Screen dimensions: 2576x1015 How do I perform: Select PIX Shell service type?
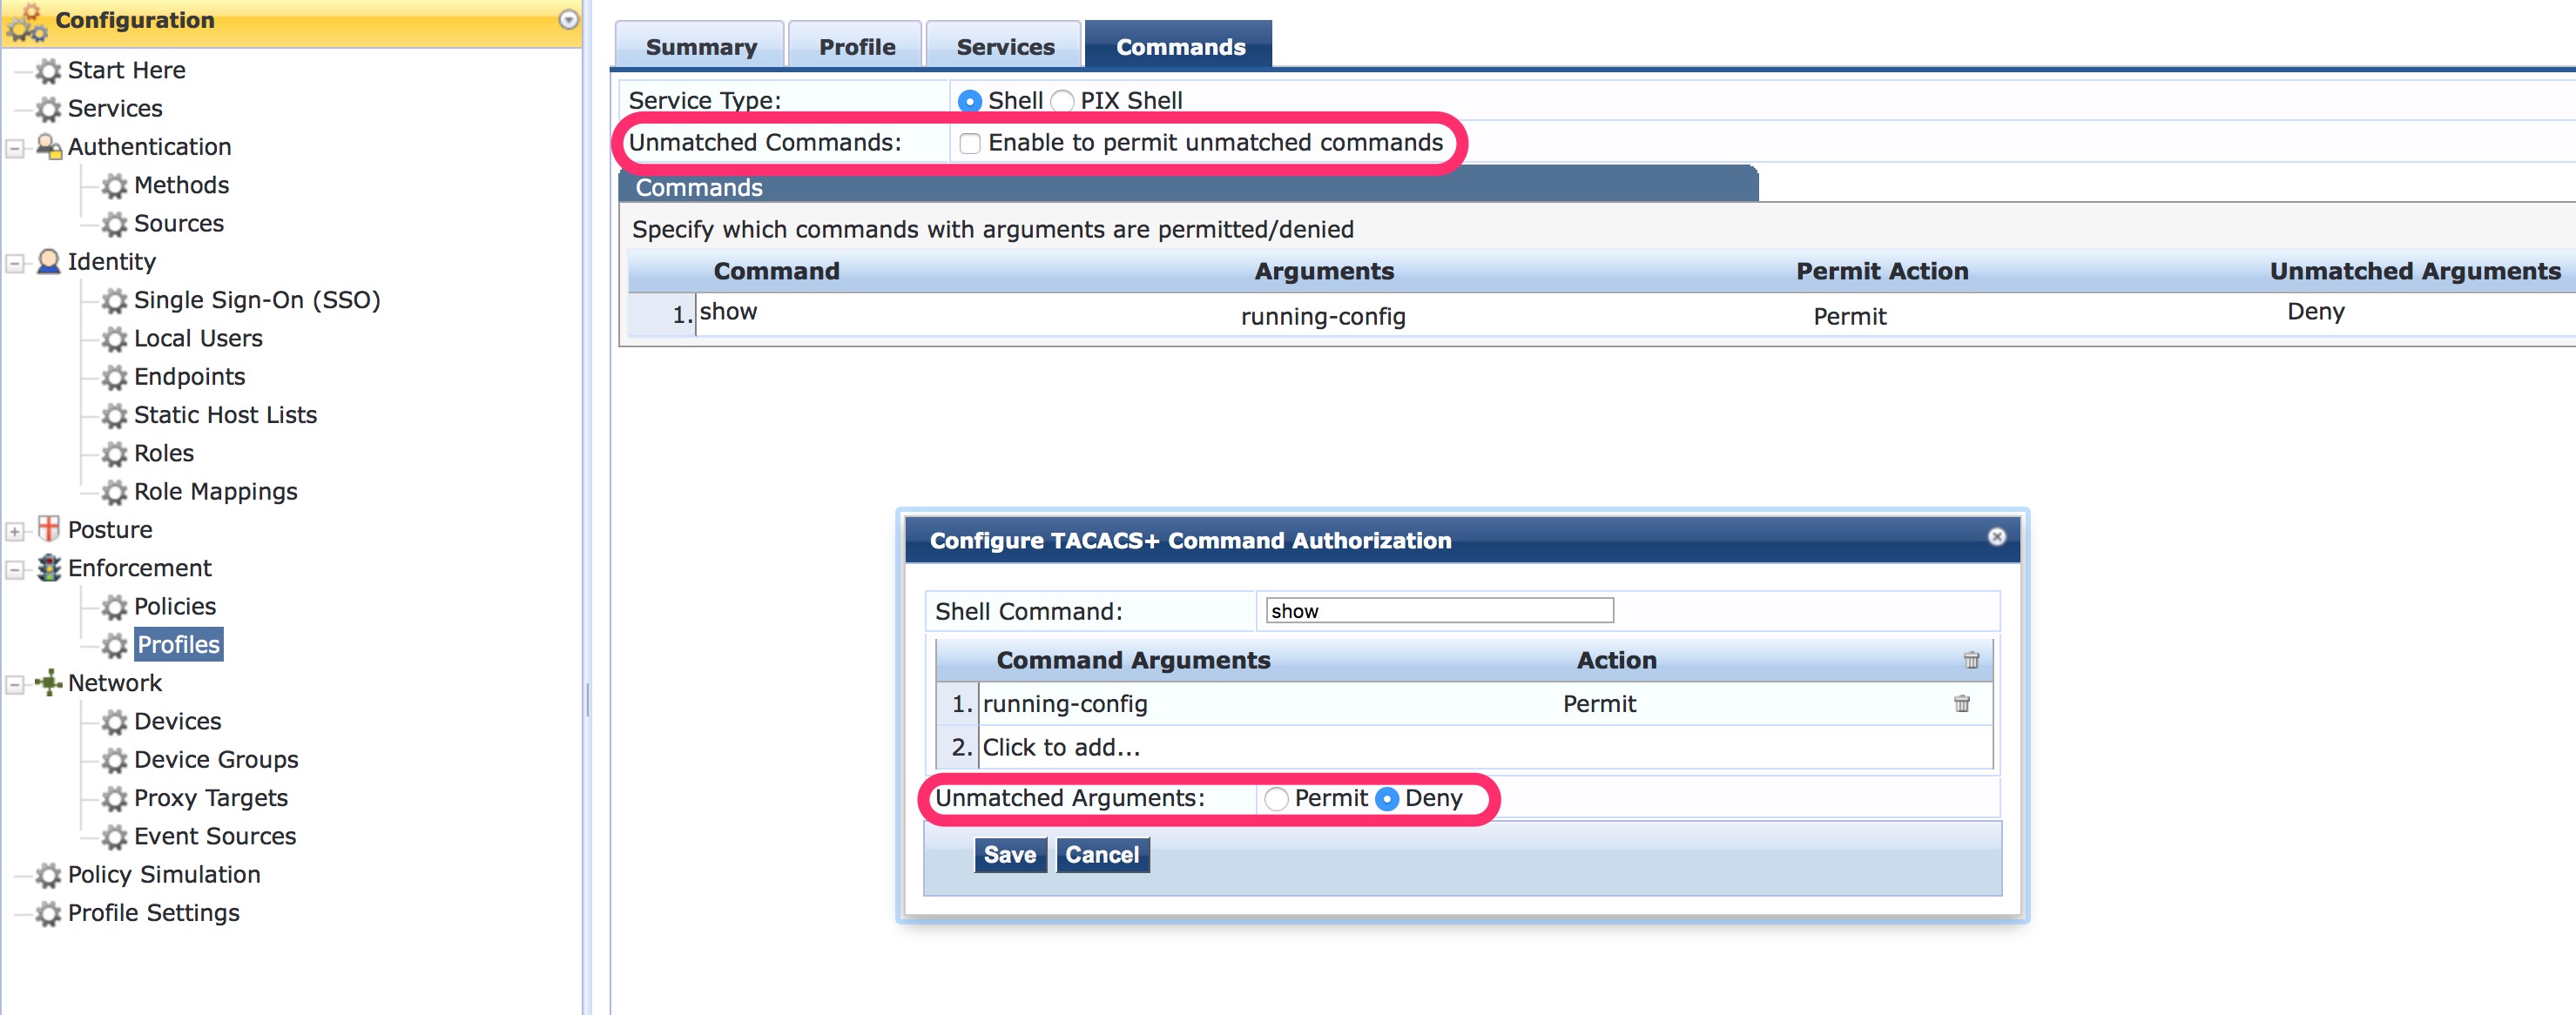click(x=1064, y=100)
